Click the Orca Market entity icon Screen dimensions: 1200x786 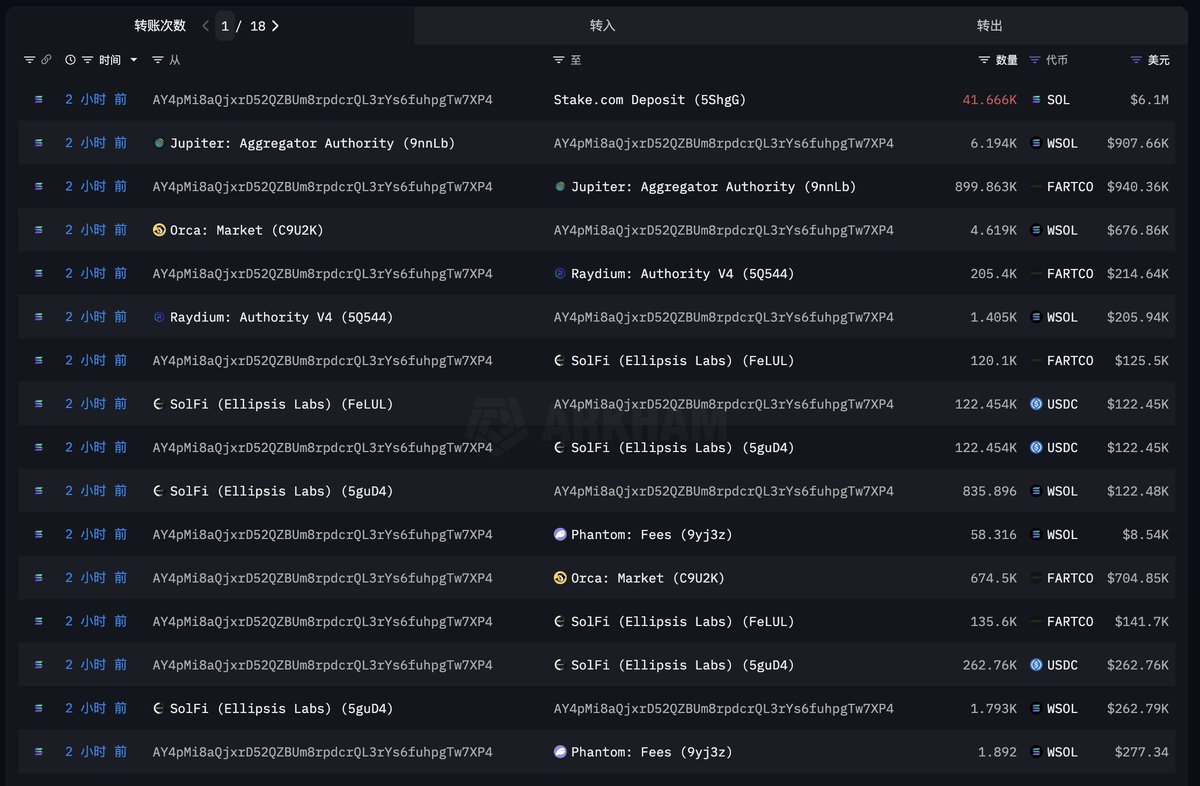pos(159,230)
